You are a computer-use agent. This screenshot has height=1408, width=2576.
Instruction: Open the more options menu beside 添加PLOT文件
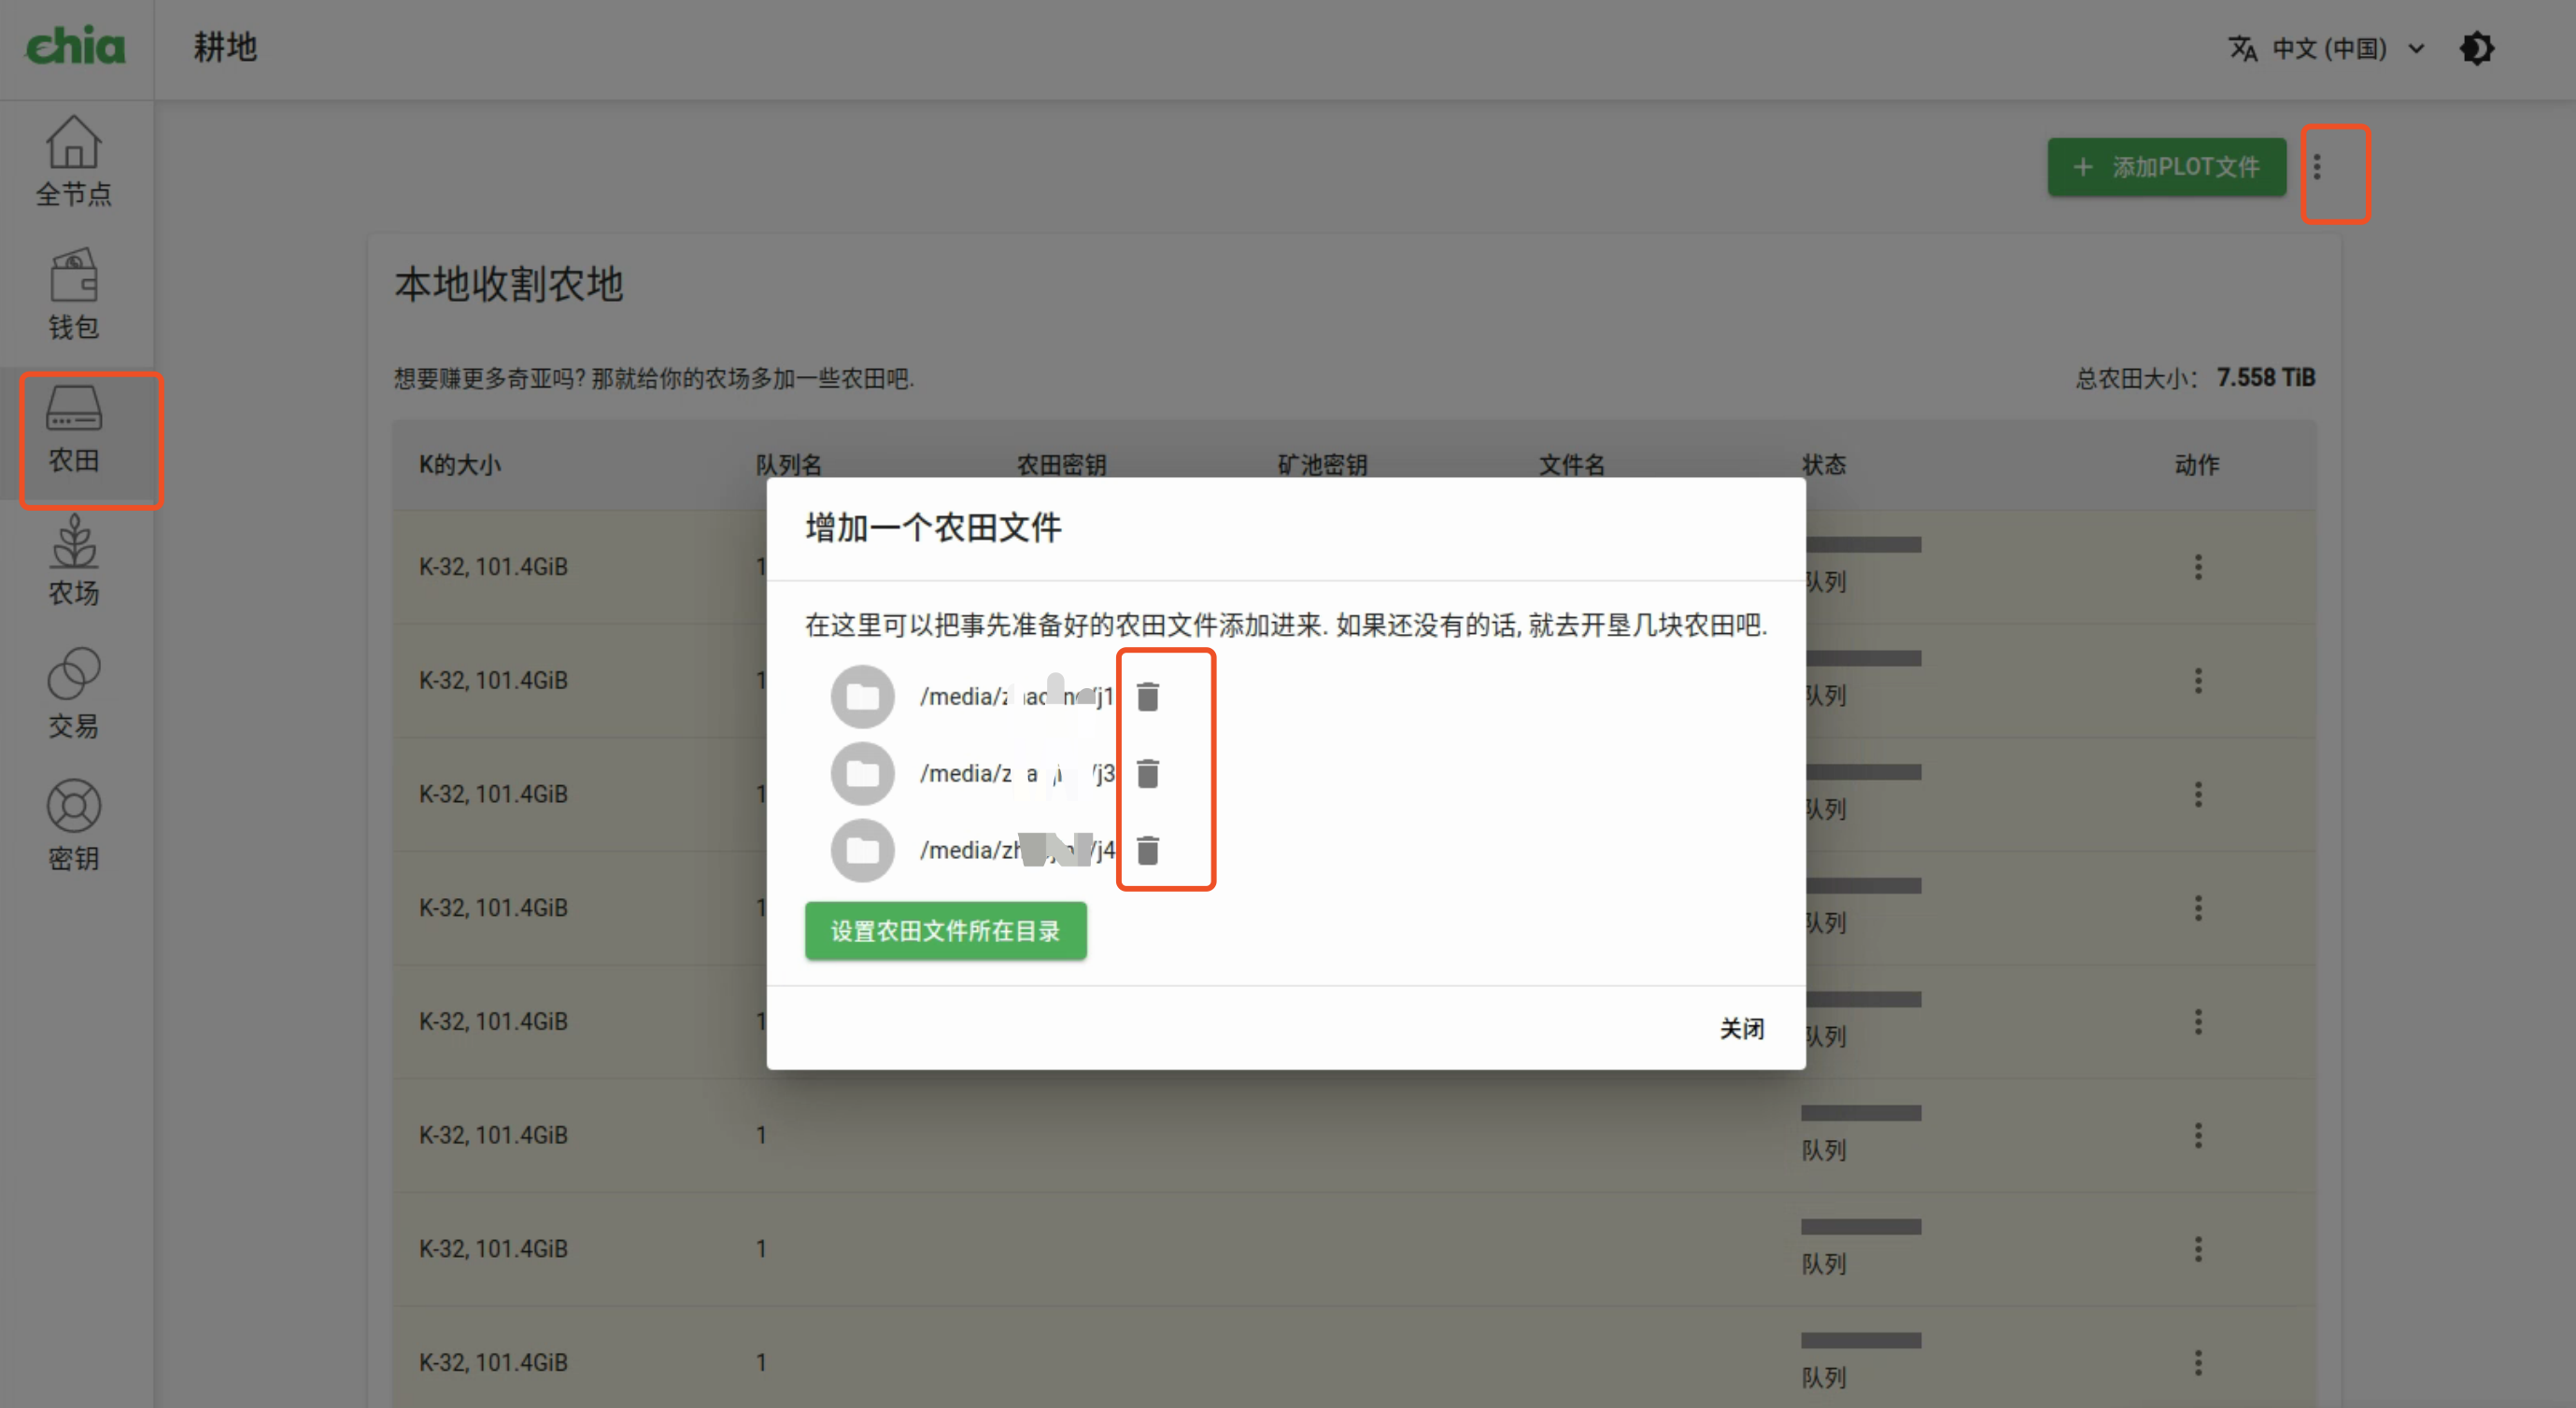pyautogui.click(x=2317, y=167)
